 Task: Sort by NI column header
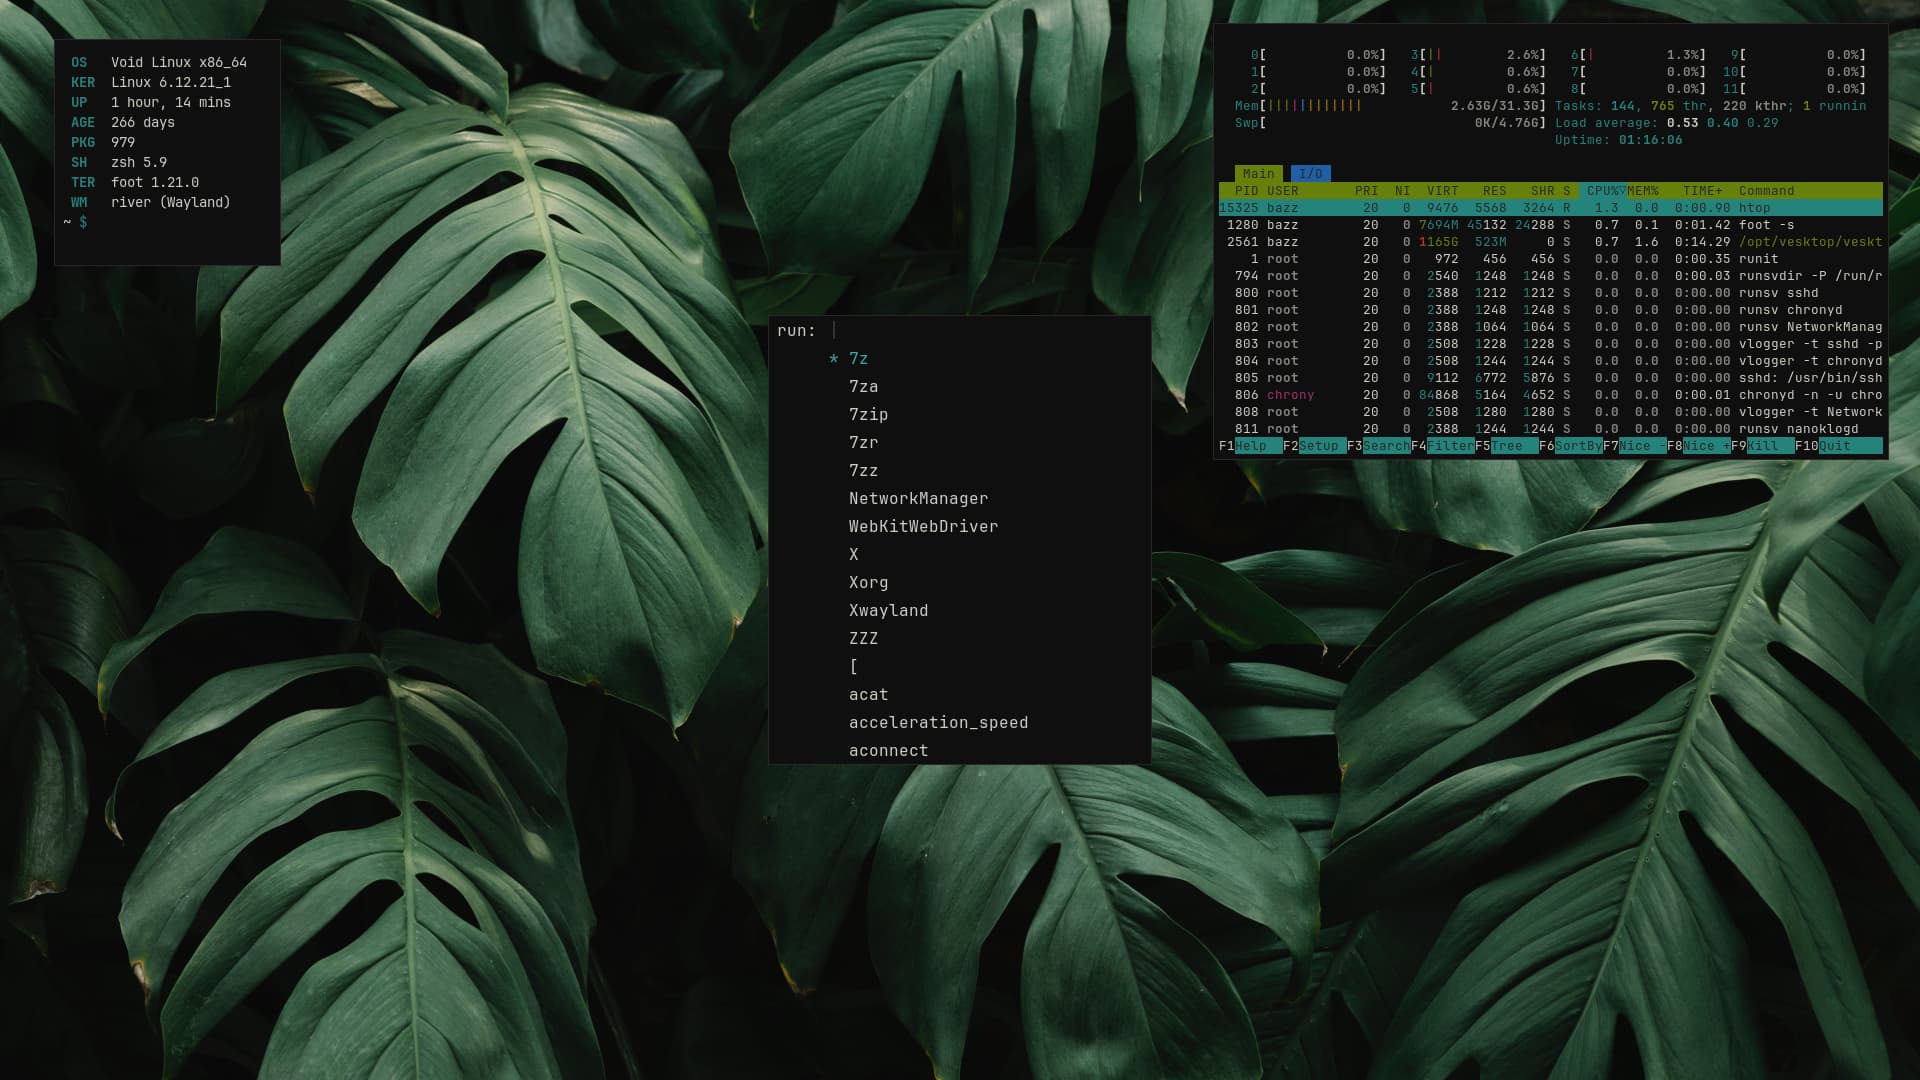1402,191
